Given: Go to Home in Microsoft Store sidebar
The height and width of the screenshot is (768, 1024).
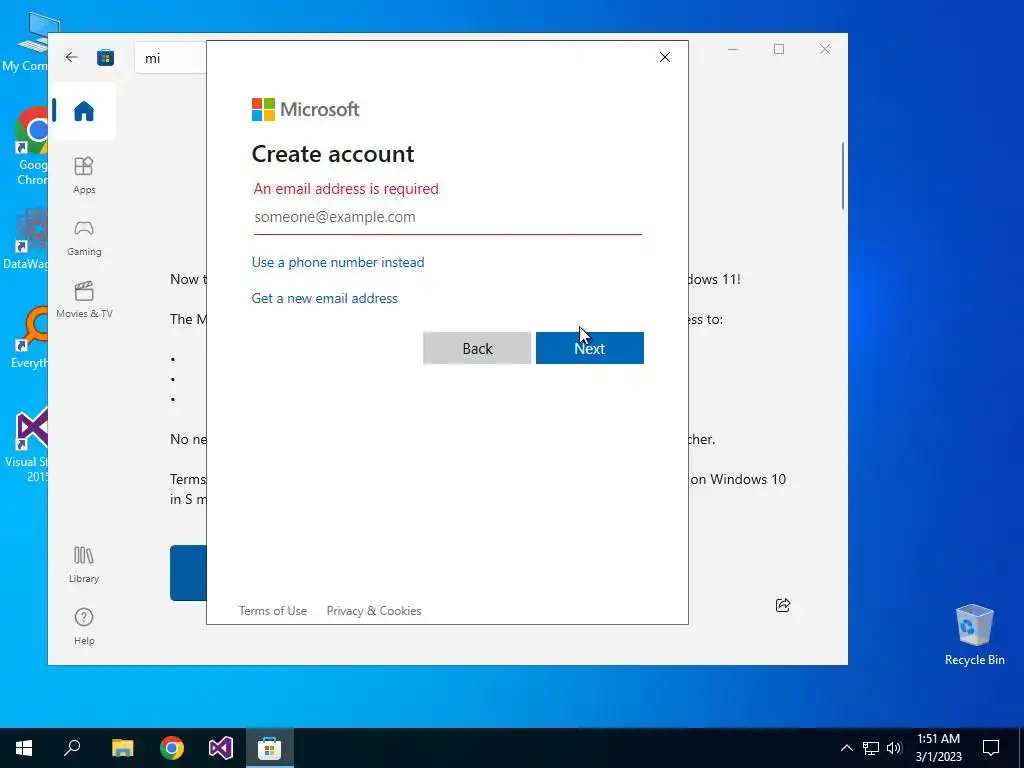Looking at the screenshot, I should point(84,111).
